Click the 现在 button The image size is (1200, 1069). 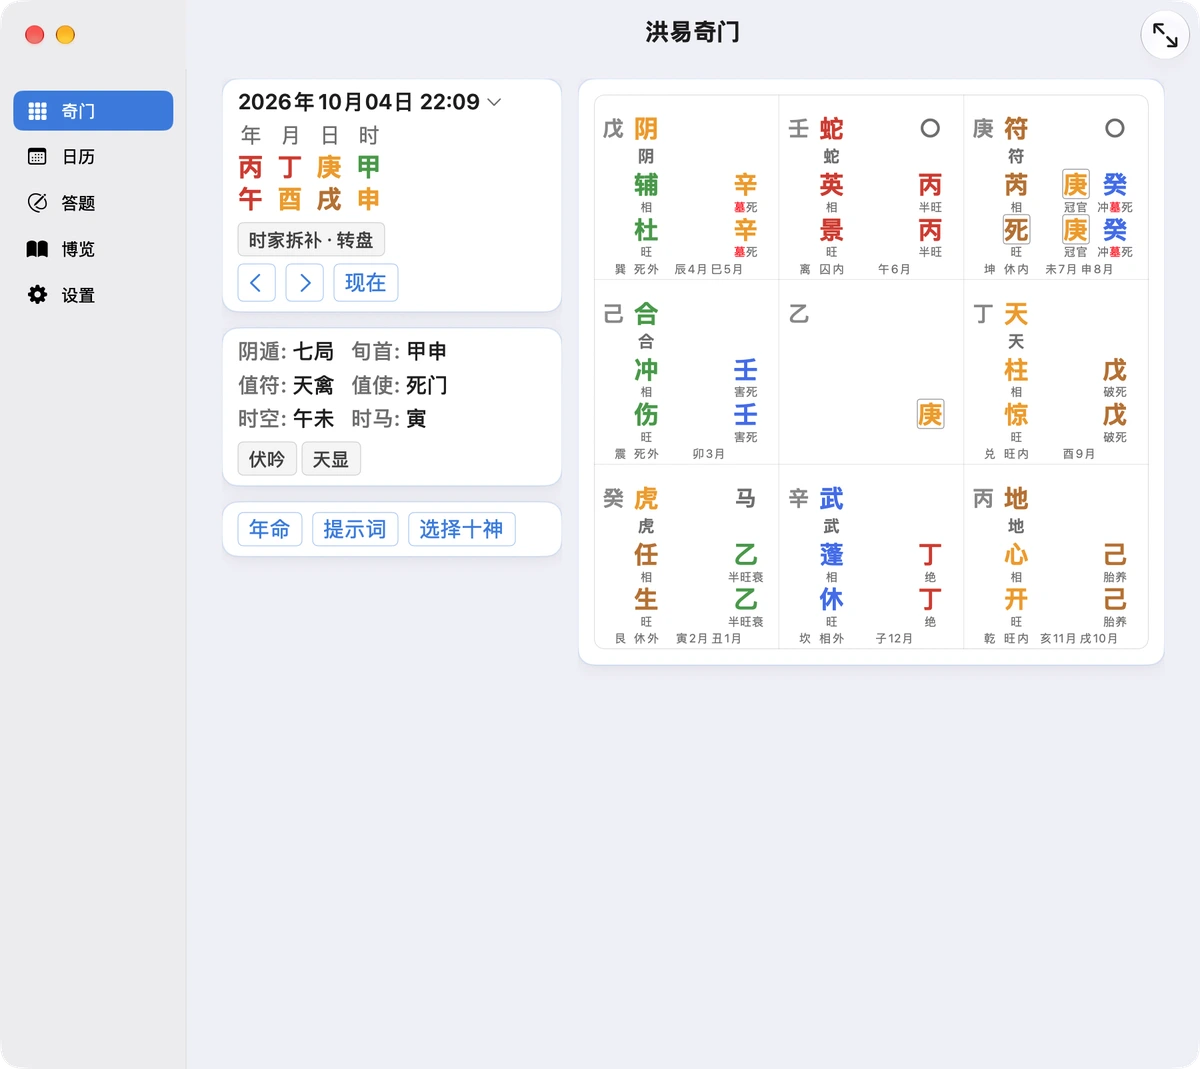[365, 283]
